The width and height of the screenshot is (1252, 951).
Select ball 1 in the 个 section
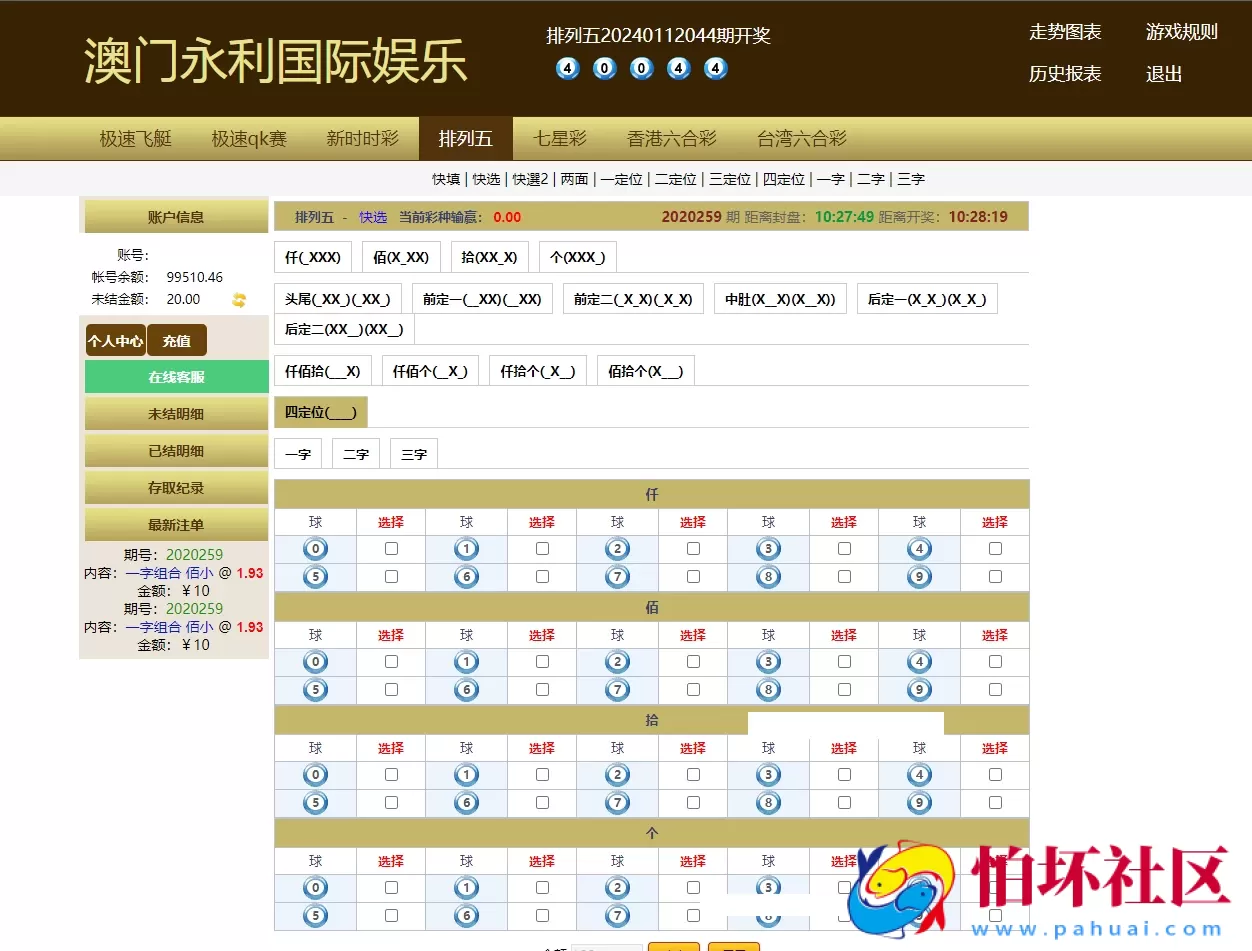(x=466, y=887)
